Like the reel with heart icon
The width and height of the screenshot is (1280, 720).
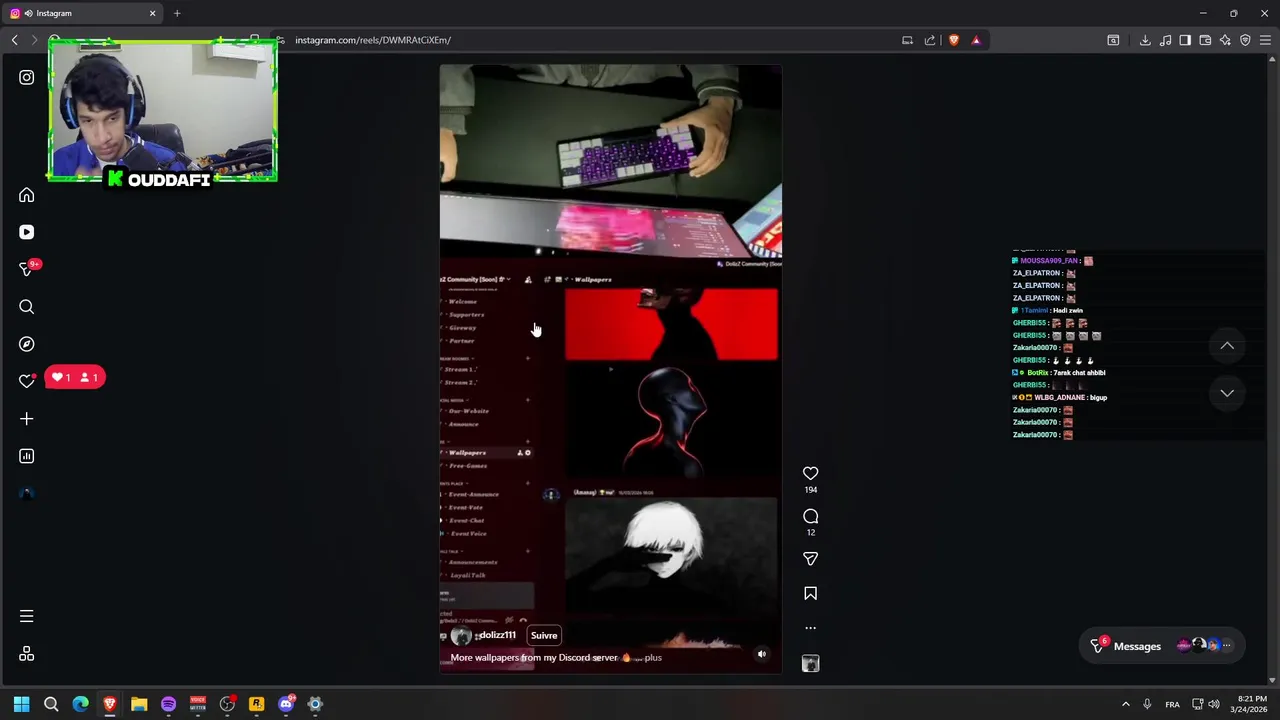click(810, 473)
